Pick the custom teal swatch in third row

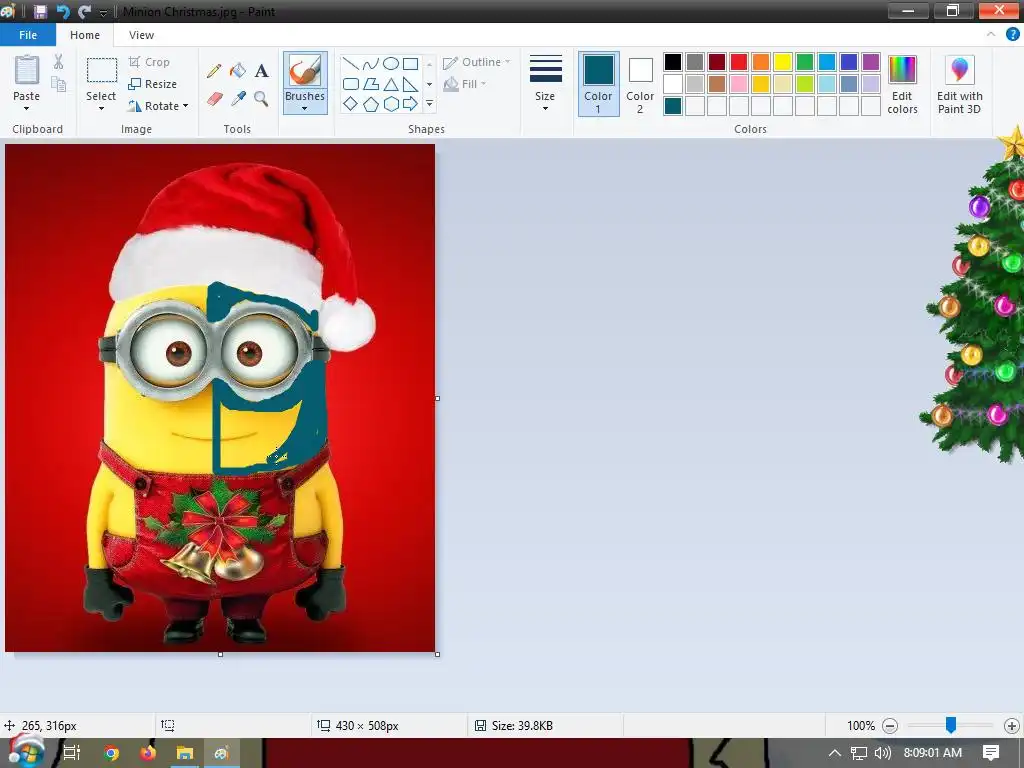pos(673,106)
